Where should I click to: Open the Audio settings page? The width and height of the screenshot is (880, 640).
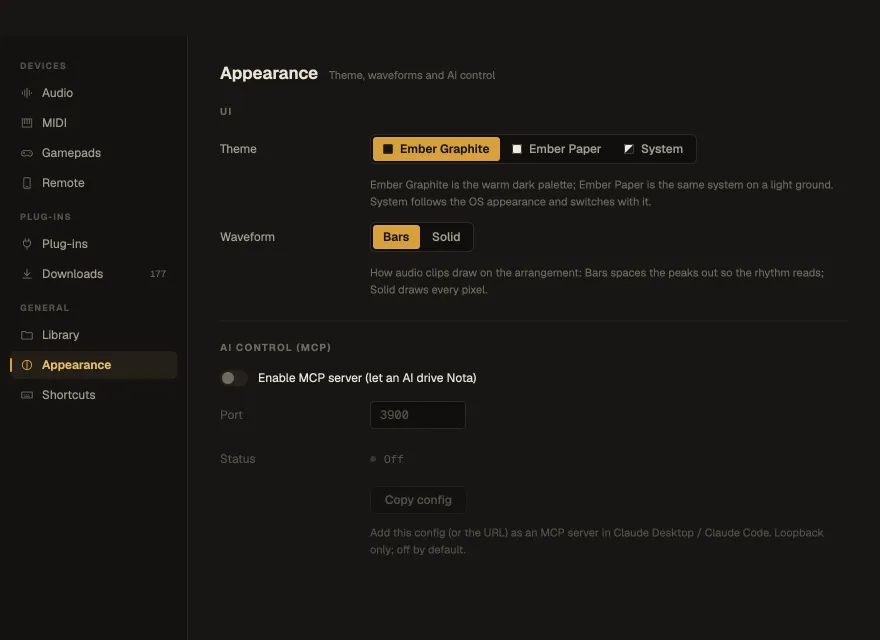click(x=93, y=93)
